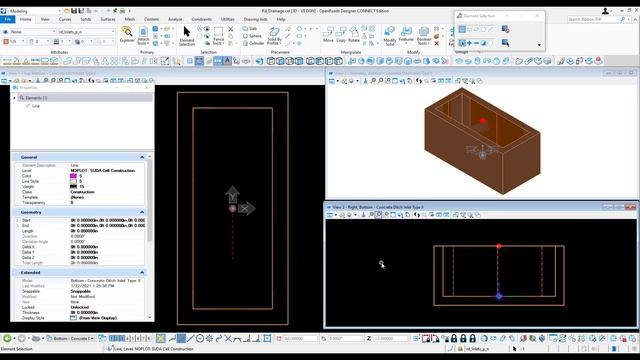Collapse the Extended section in Properties
The image size is (640, 360).
click(142, 272)
